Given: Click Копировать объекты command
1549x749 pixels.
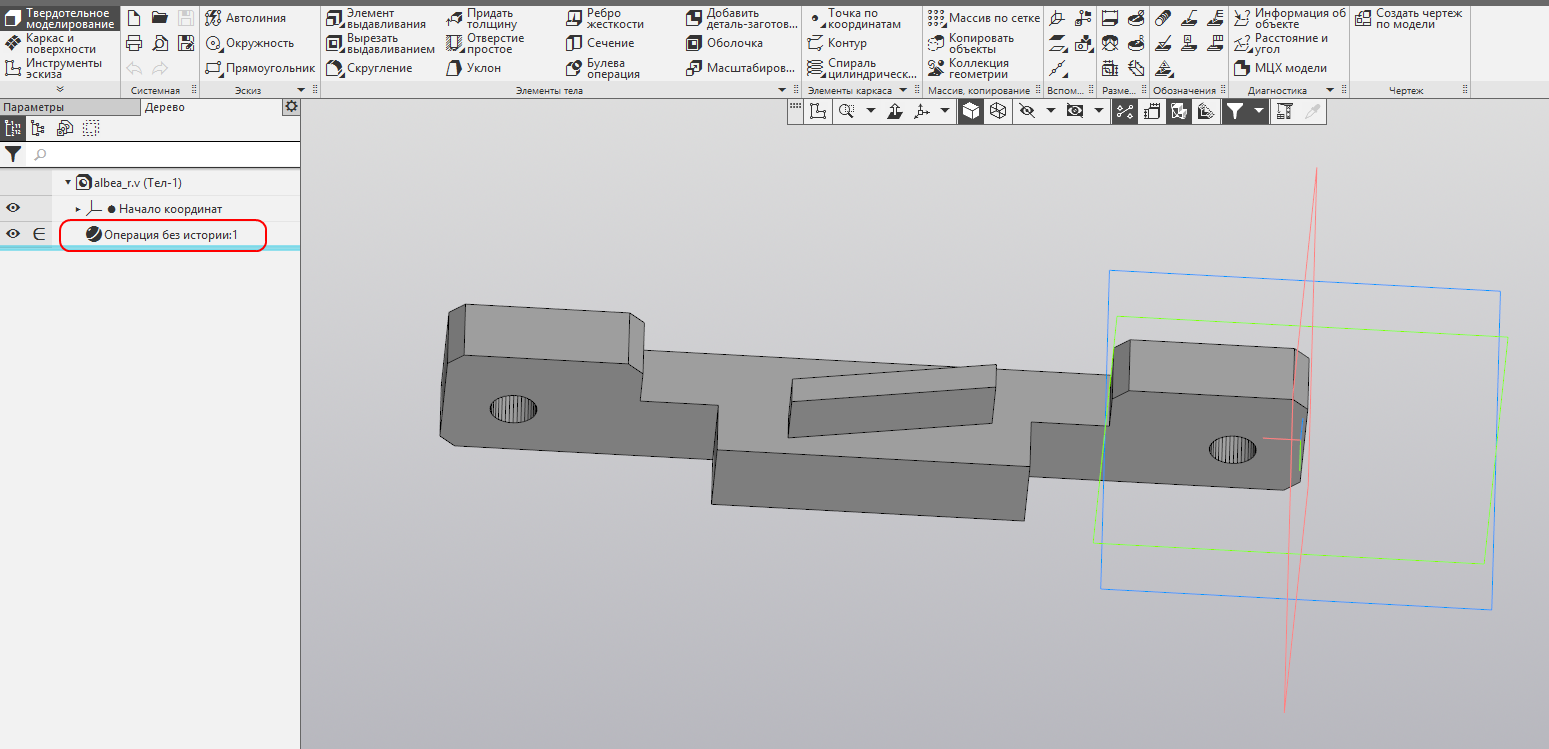Looking at the screenshot, I should click(x=970, y=43).
